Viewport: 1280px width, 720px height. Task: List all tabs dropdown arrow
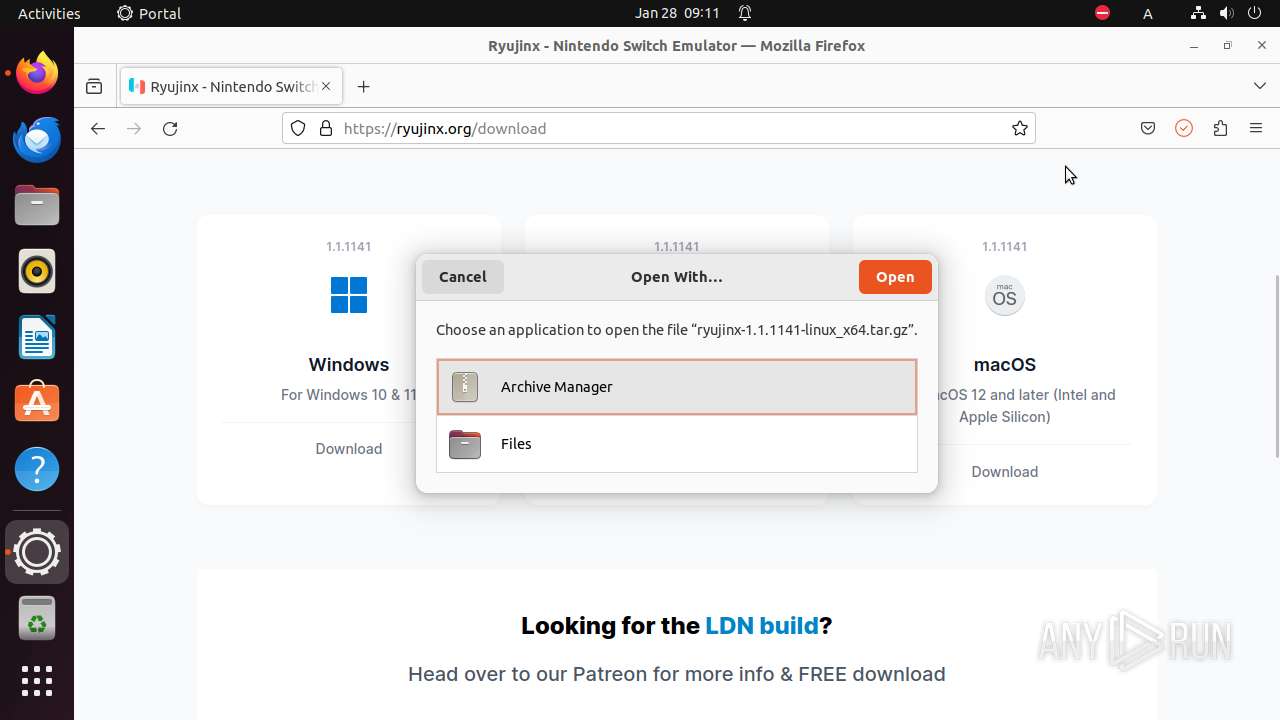pyautogui.click(x=1260, y=86)
